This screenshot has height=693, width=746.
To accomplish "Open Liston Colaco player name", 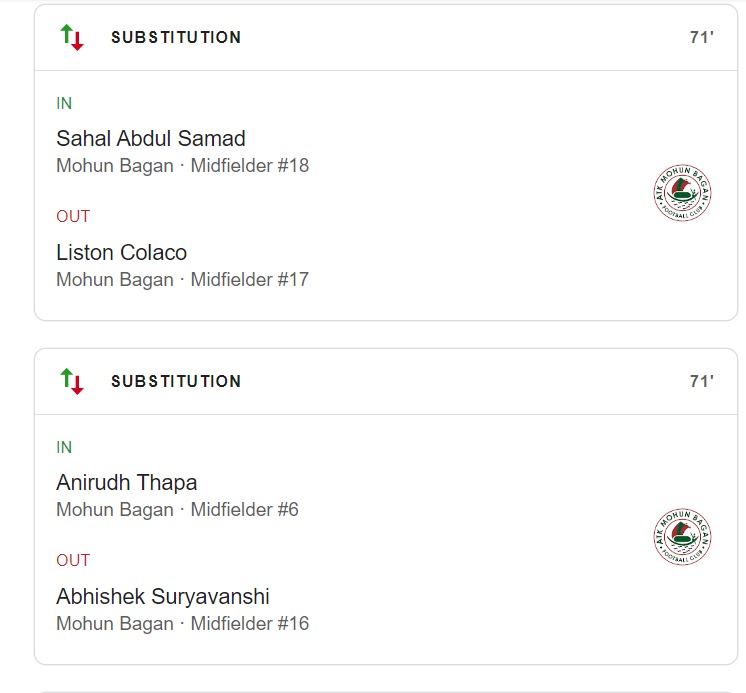I will 121,252.
